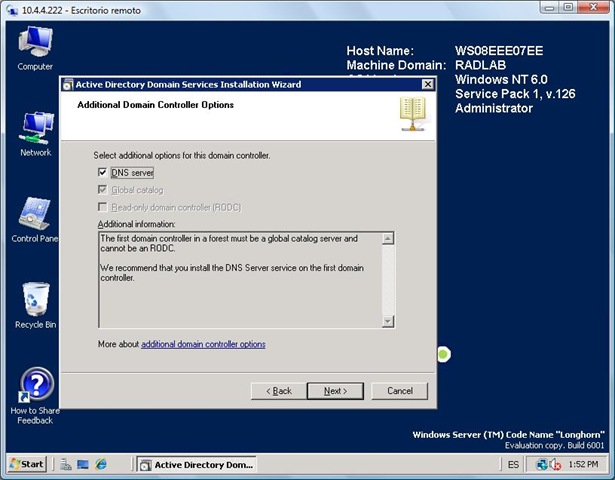Image resolution: width=615 pixels, height=480 pixels.
Task: Click the Global catalog checkbox
Action: click(x=103, y=189)
